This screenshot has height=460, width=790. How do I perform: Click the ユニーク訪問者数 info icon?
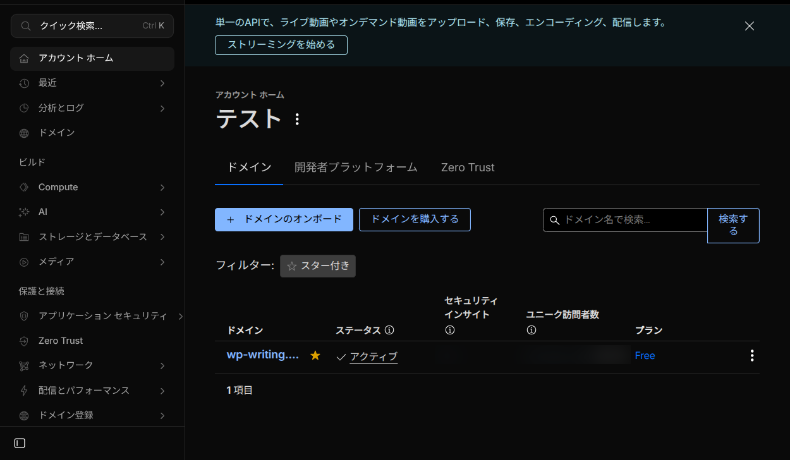pos(531,330)
